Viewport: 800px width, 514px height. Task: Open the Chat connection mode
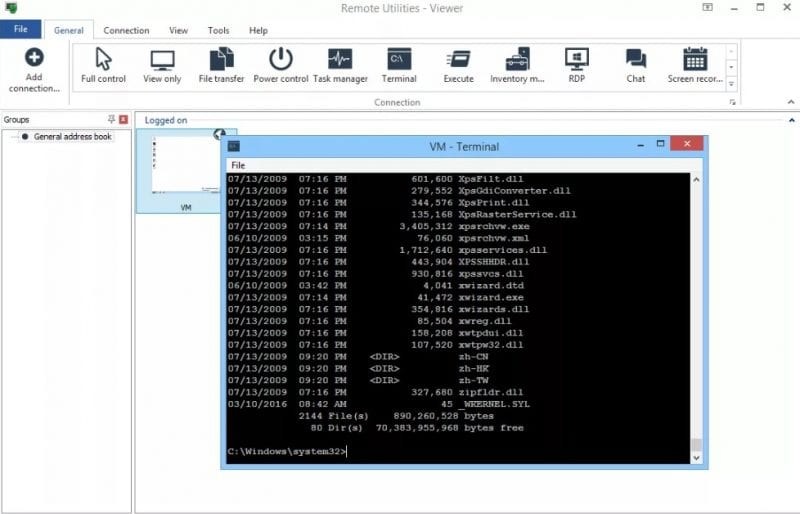tap(635, 66)
